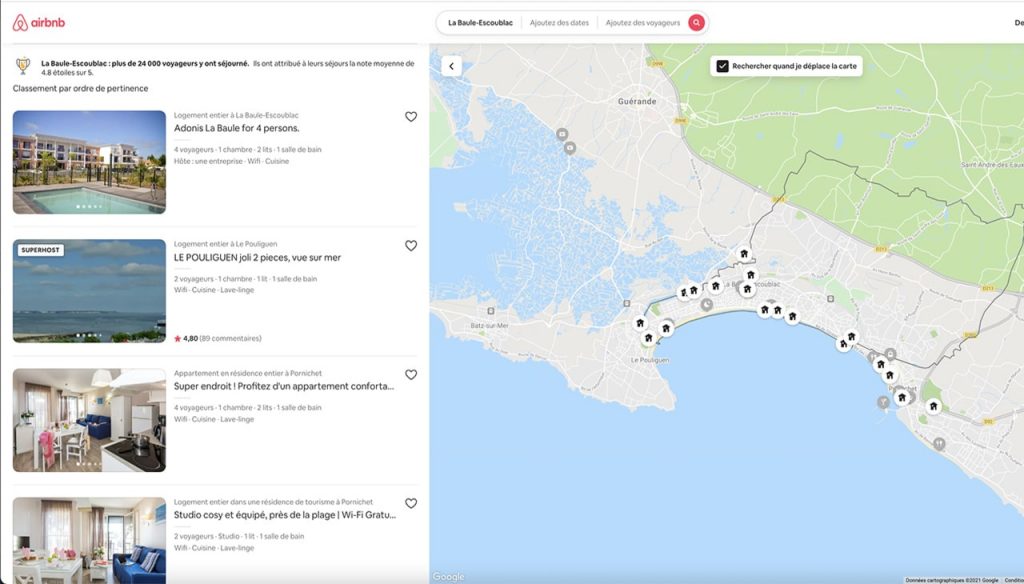The height and width of the screenshot is (584, 1024).
Task: Click the Airbnb logo
Action: [39, 23]
